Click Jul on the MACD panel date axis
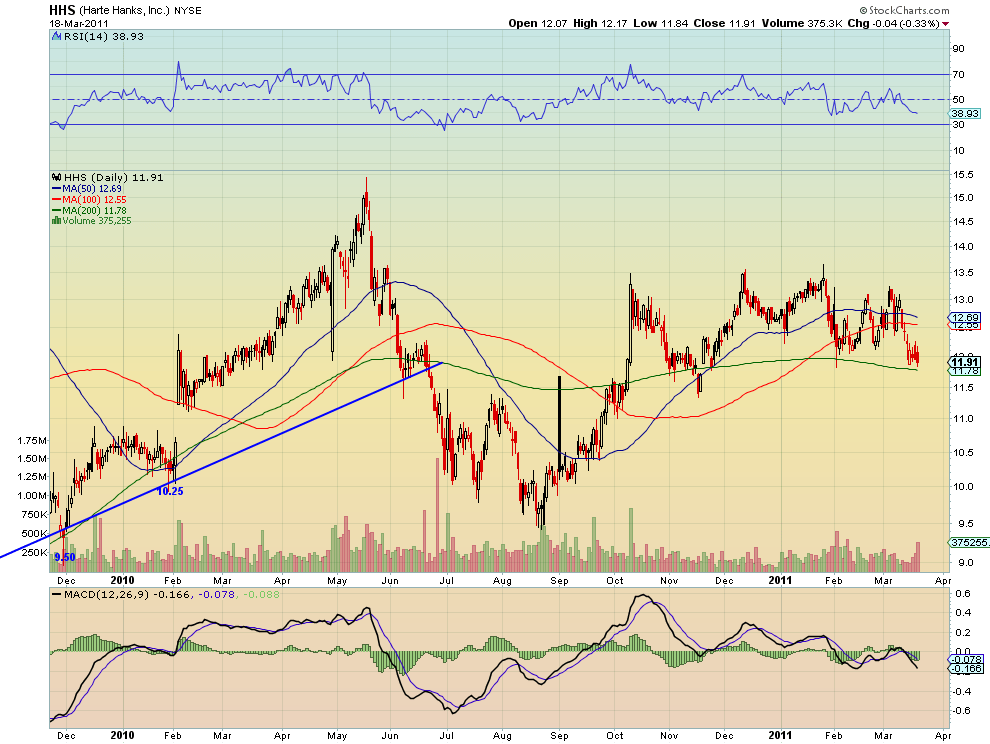Screen dimensions: 990x744 (446, 736)
